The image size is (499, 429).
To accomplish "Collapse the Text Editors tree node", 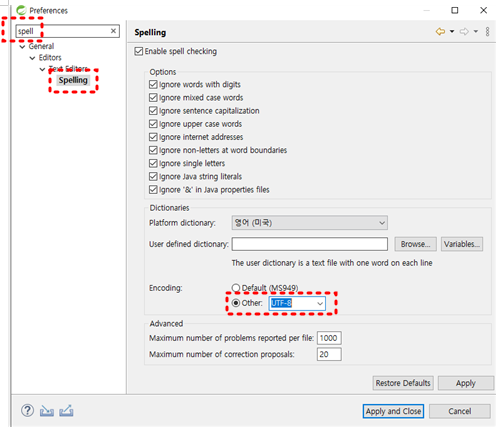I will click(42, 69).
